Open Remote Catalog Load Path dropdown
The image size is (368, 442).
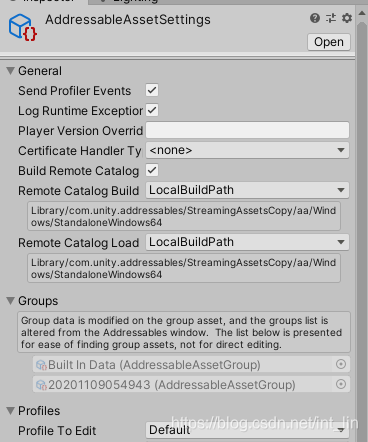click(247, 242)
